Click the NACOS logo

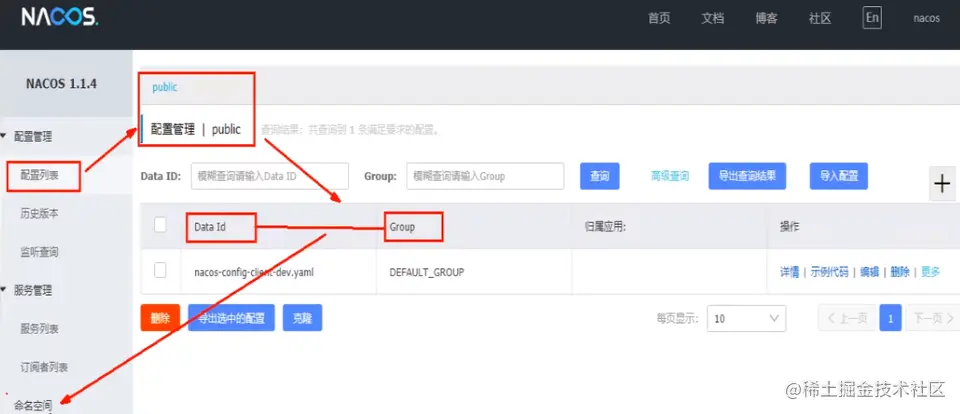click(59, 17)
